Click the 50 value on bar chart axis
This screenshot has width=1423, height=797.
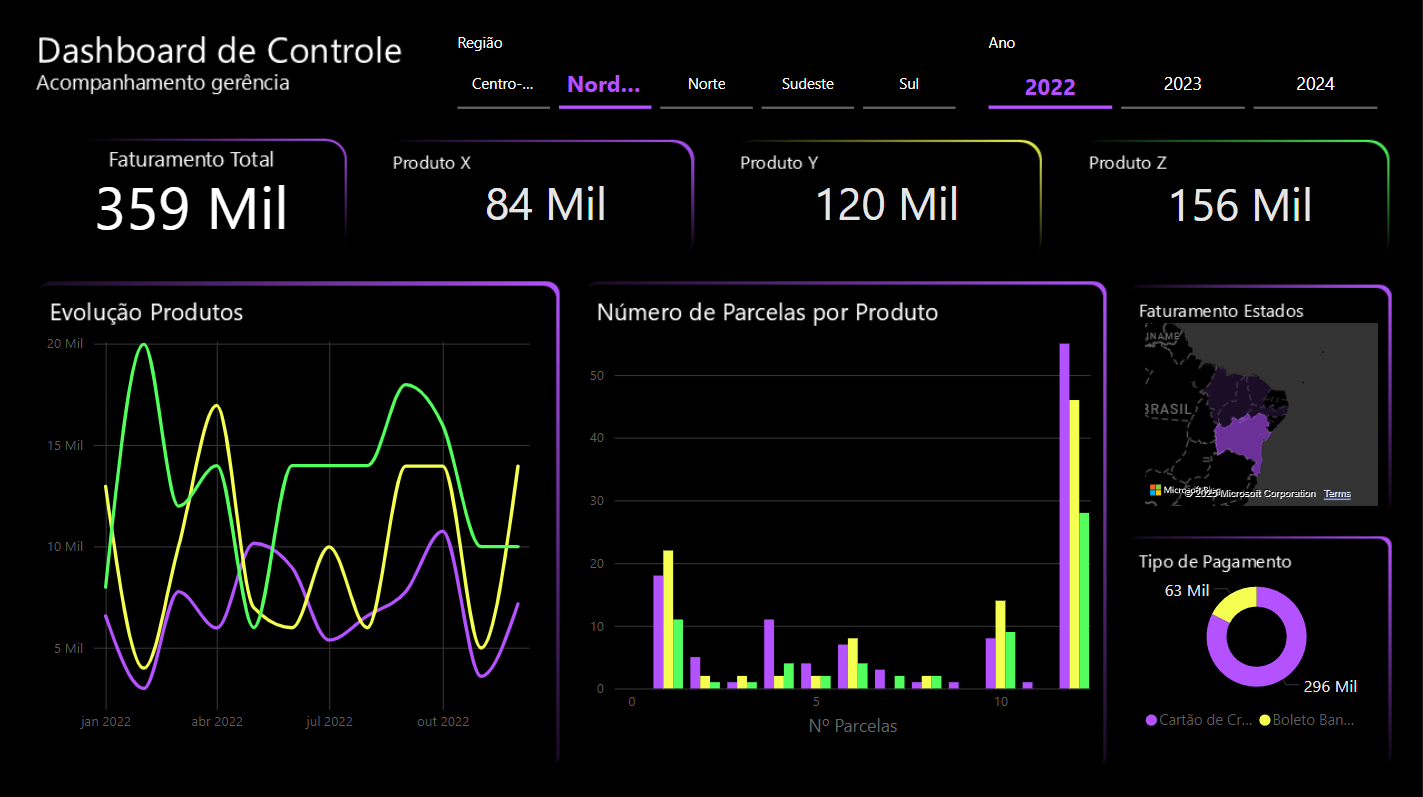click(596, 376)
